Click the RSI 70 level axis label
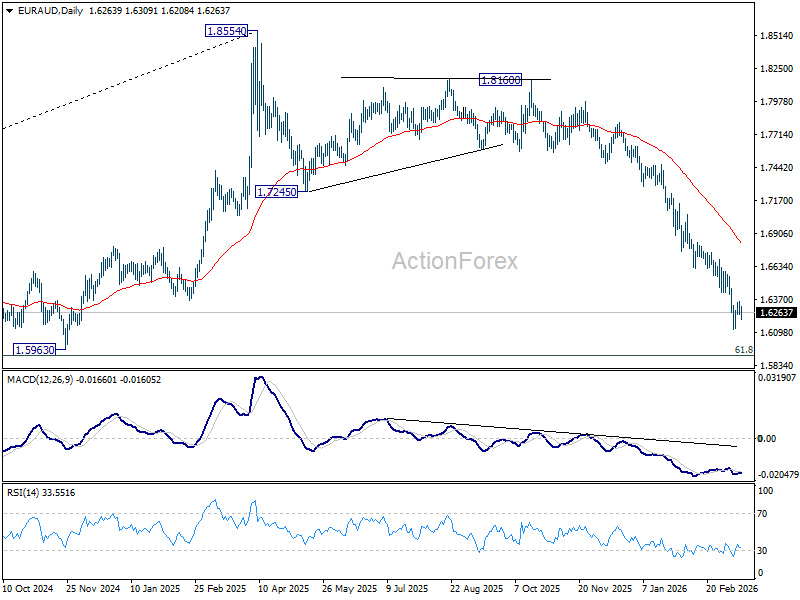This screenshot has width=800, height=600. (762, 514)
